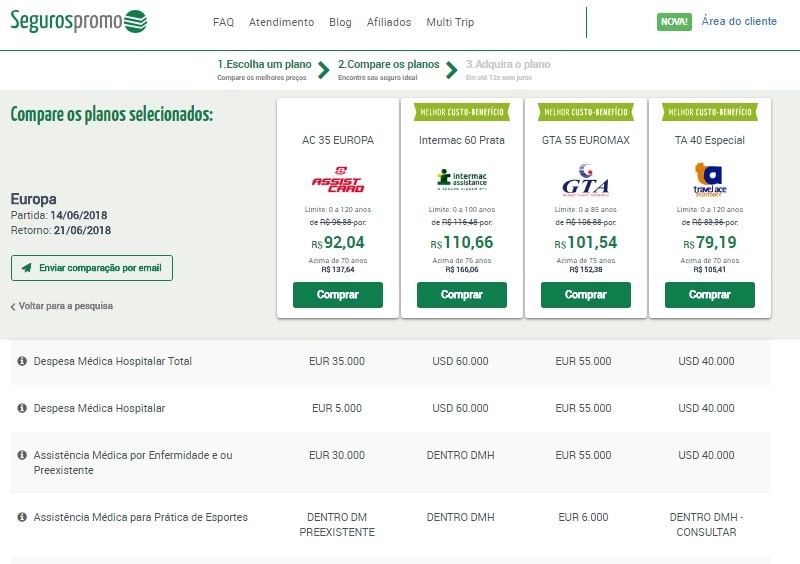
Task: Click the GTA 55 EUROMAX plan title
Action: point(586,140)
